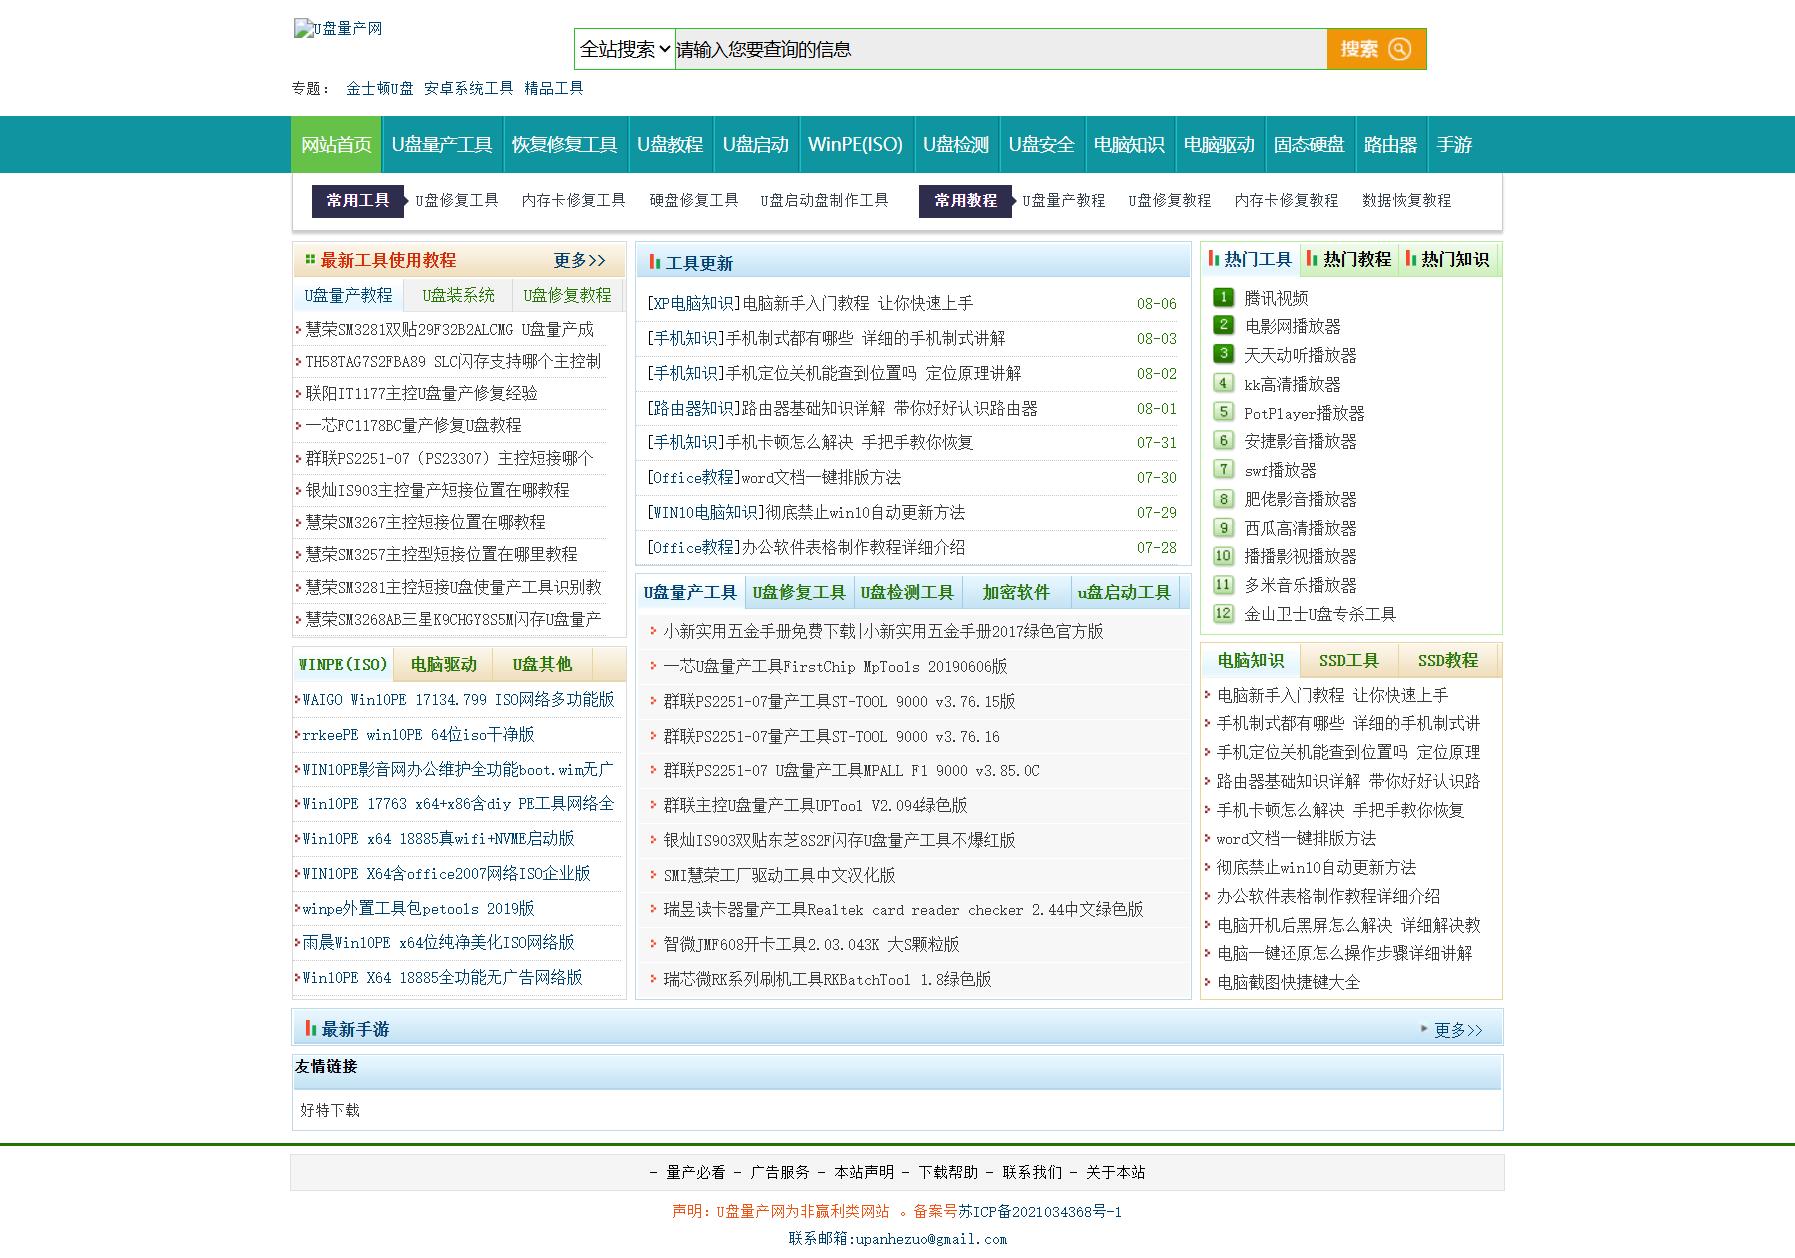Image resolution: width=1795 pixels, height=1258 pixels.
Task: Click 更多>> beside 最新工具使用教程
Action: 580,260
